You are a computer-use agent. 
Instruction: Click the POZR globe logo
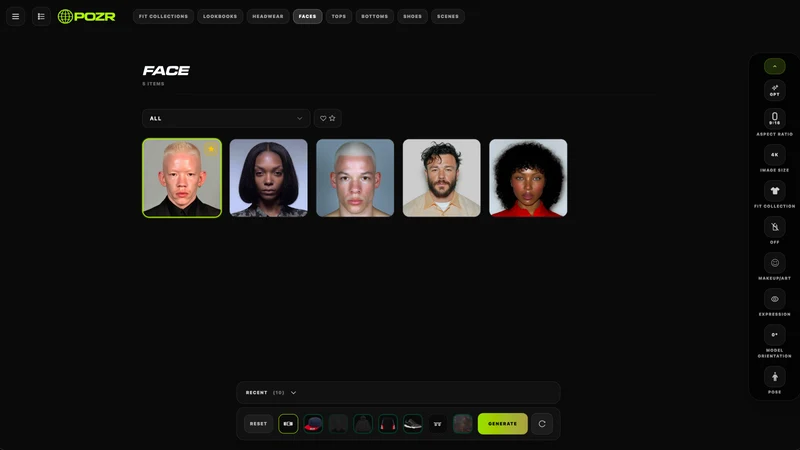coord(86,16)
